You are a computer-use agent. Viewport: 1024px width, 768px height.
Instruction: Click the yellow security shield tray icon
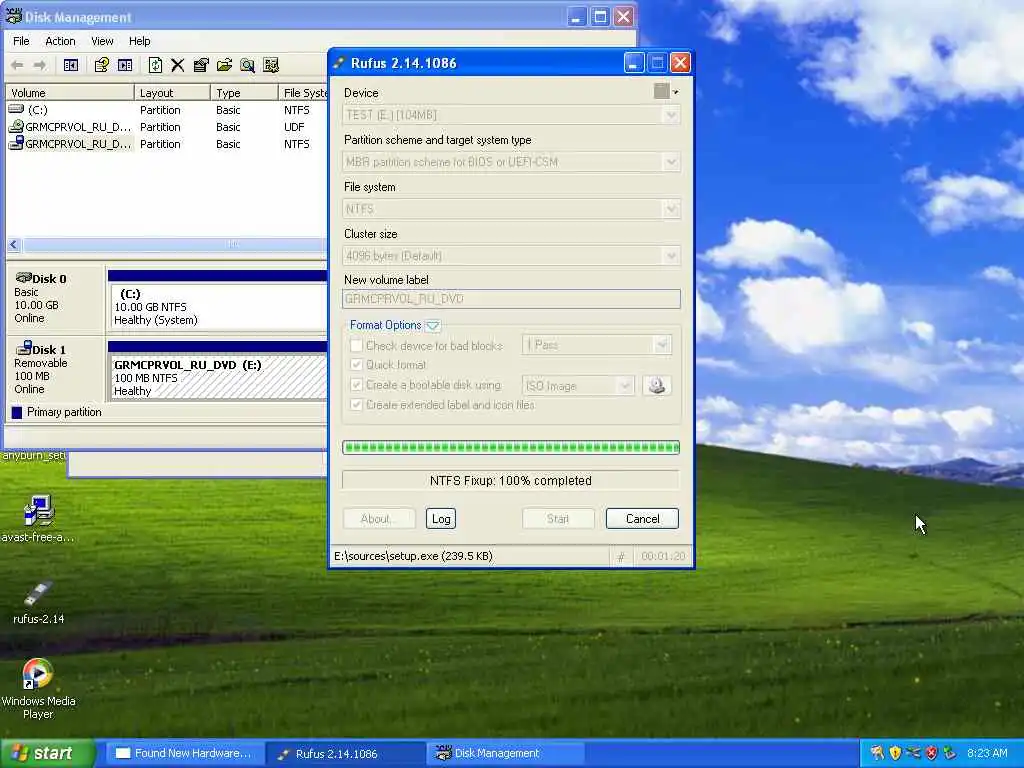[895, 753]
